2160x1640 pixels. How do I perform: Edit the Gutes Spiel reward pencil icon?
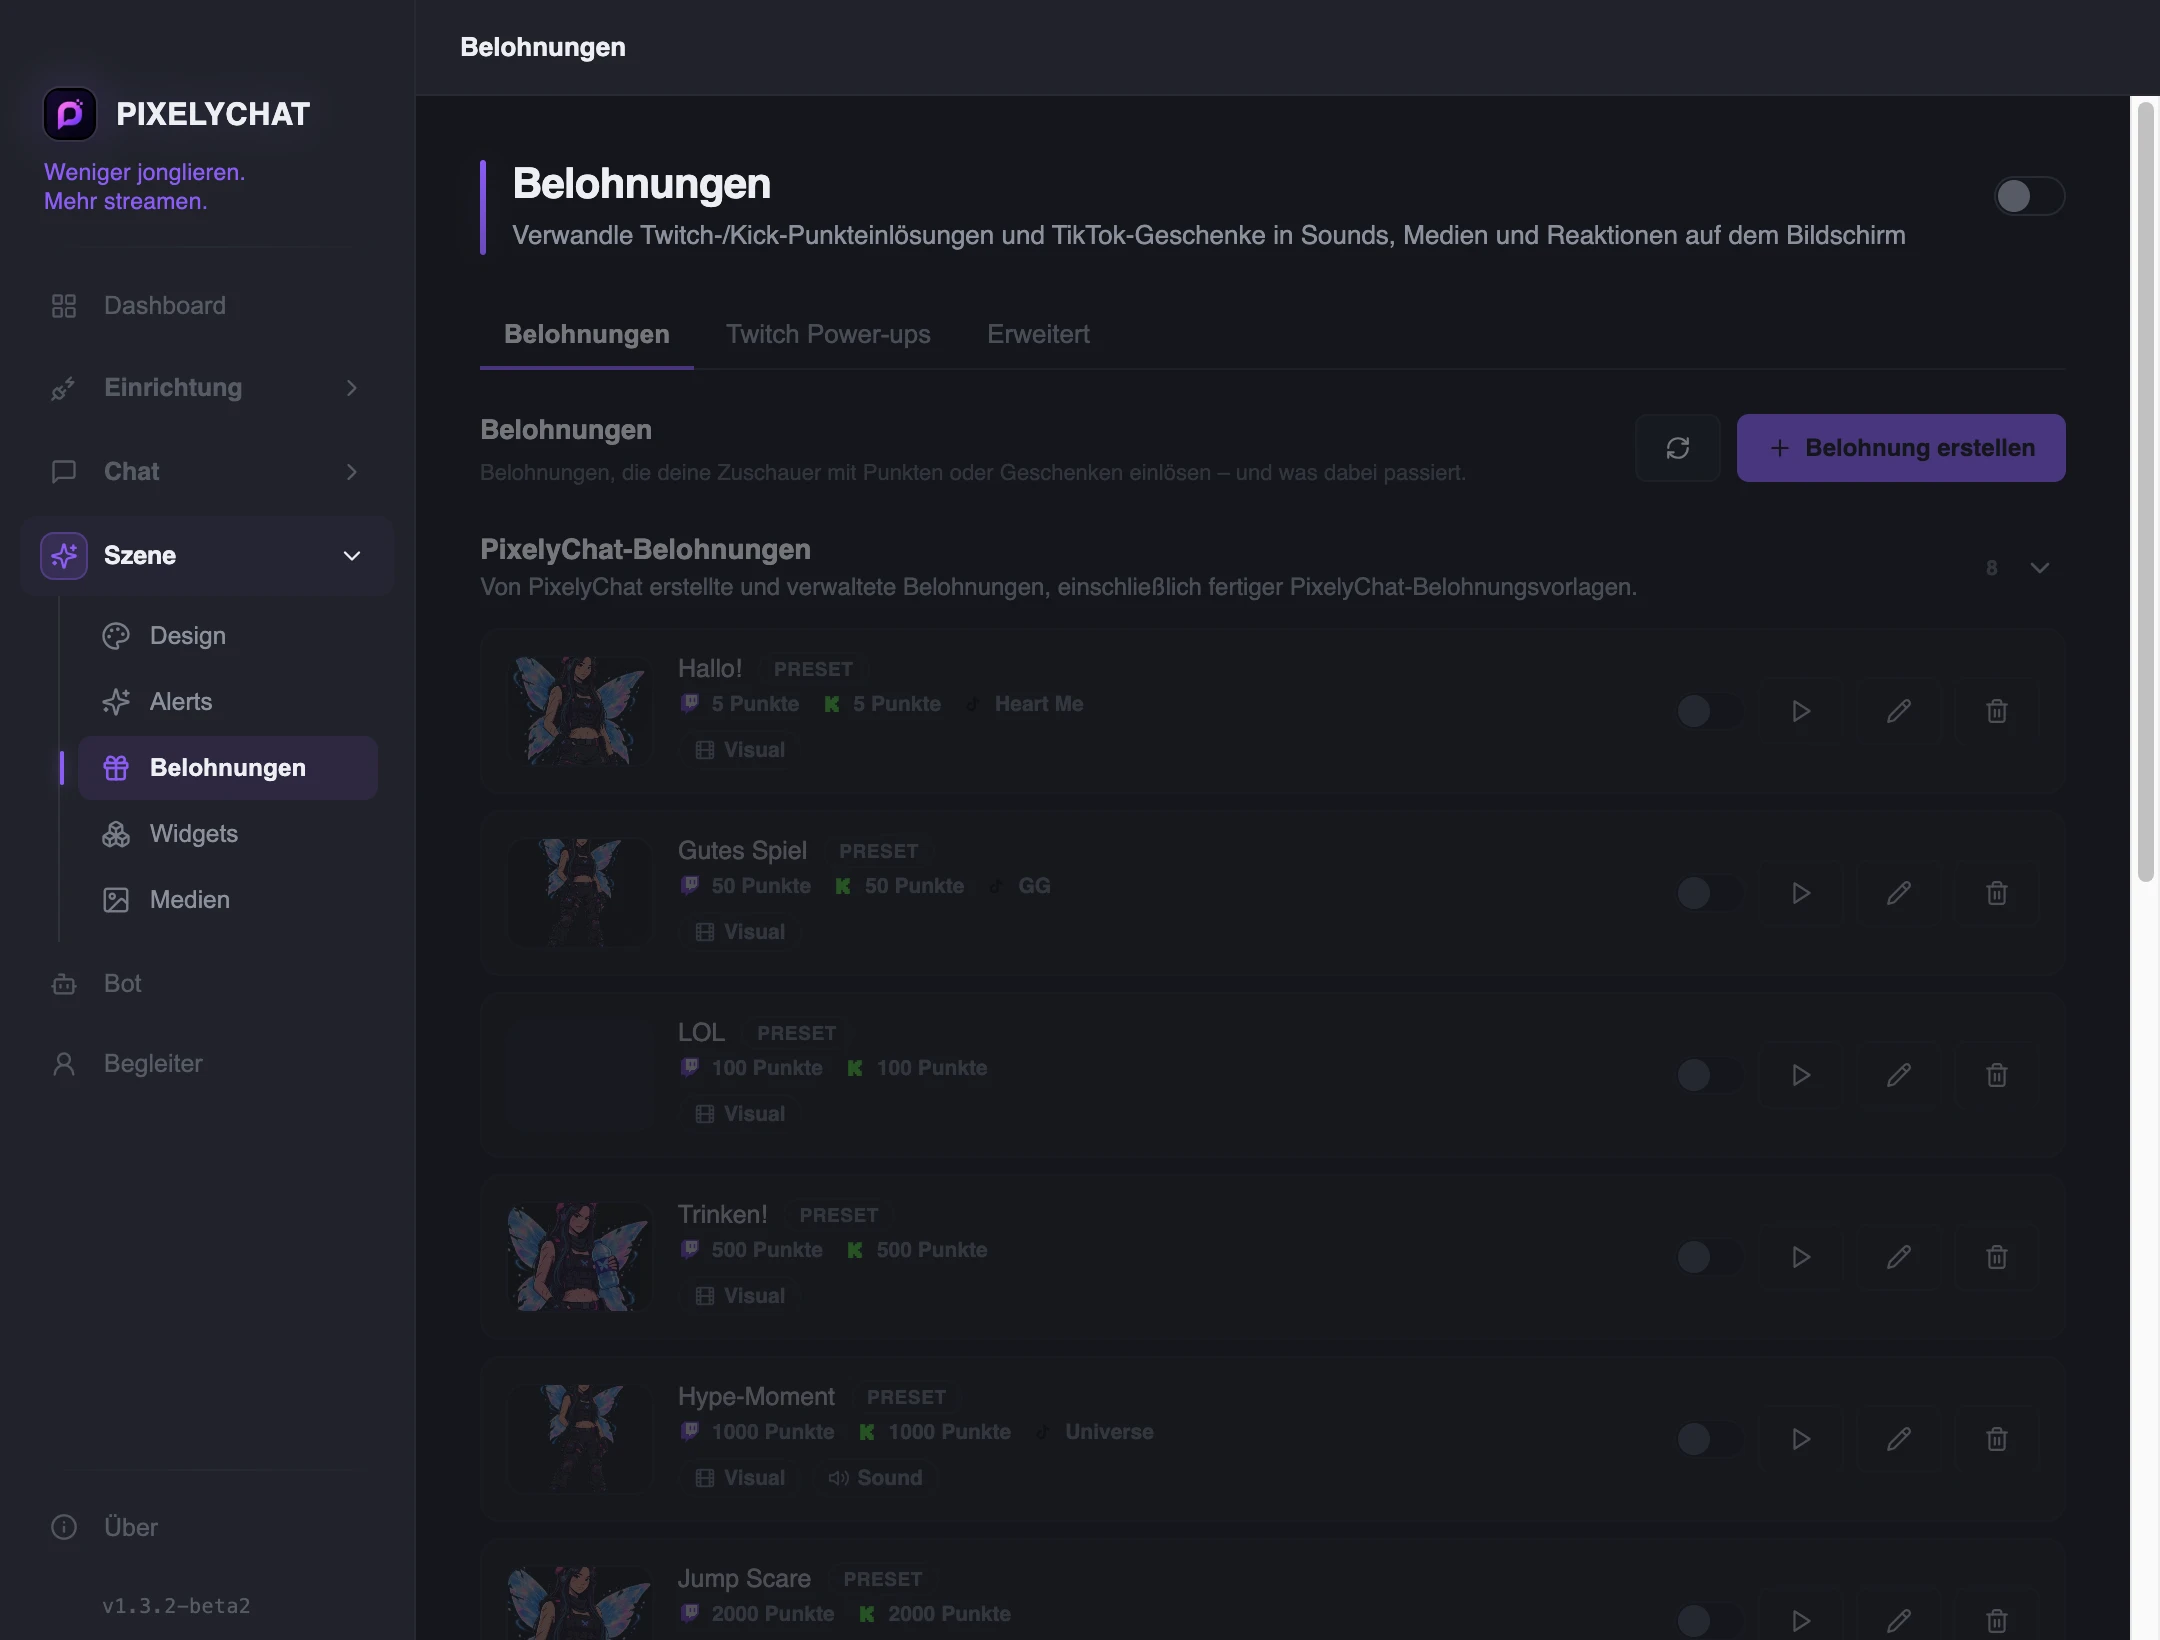[1899, 893]
